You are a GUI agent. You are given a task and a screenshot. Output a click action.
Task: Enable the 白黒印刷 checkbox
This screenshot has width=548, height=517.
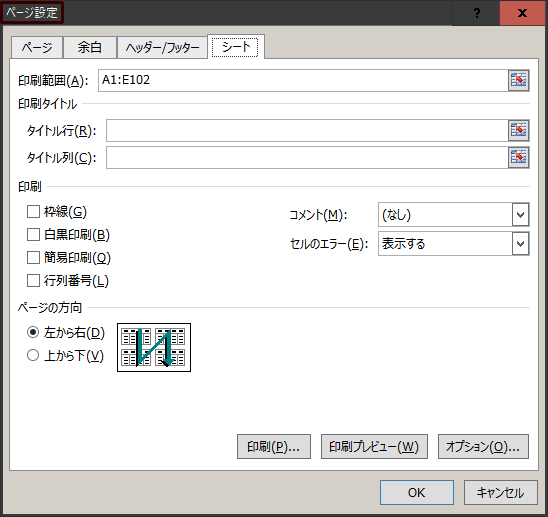(33, 235)
